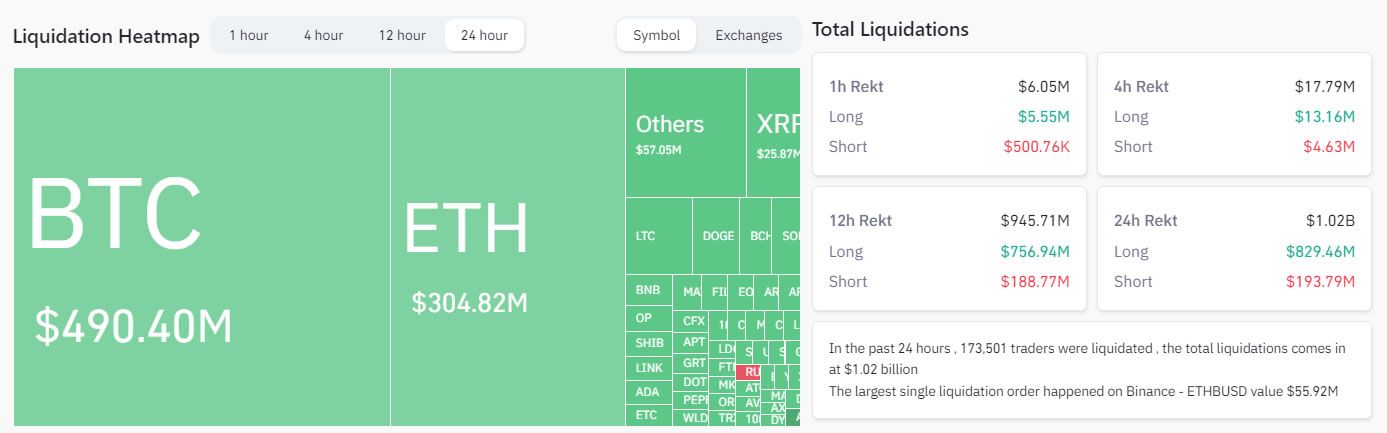Select the 4 hour tab
The image size is (1387, 433).
[x=323, y=35]
